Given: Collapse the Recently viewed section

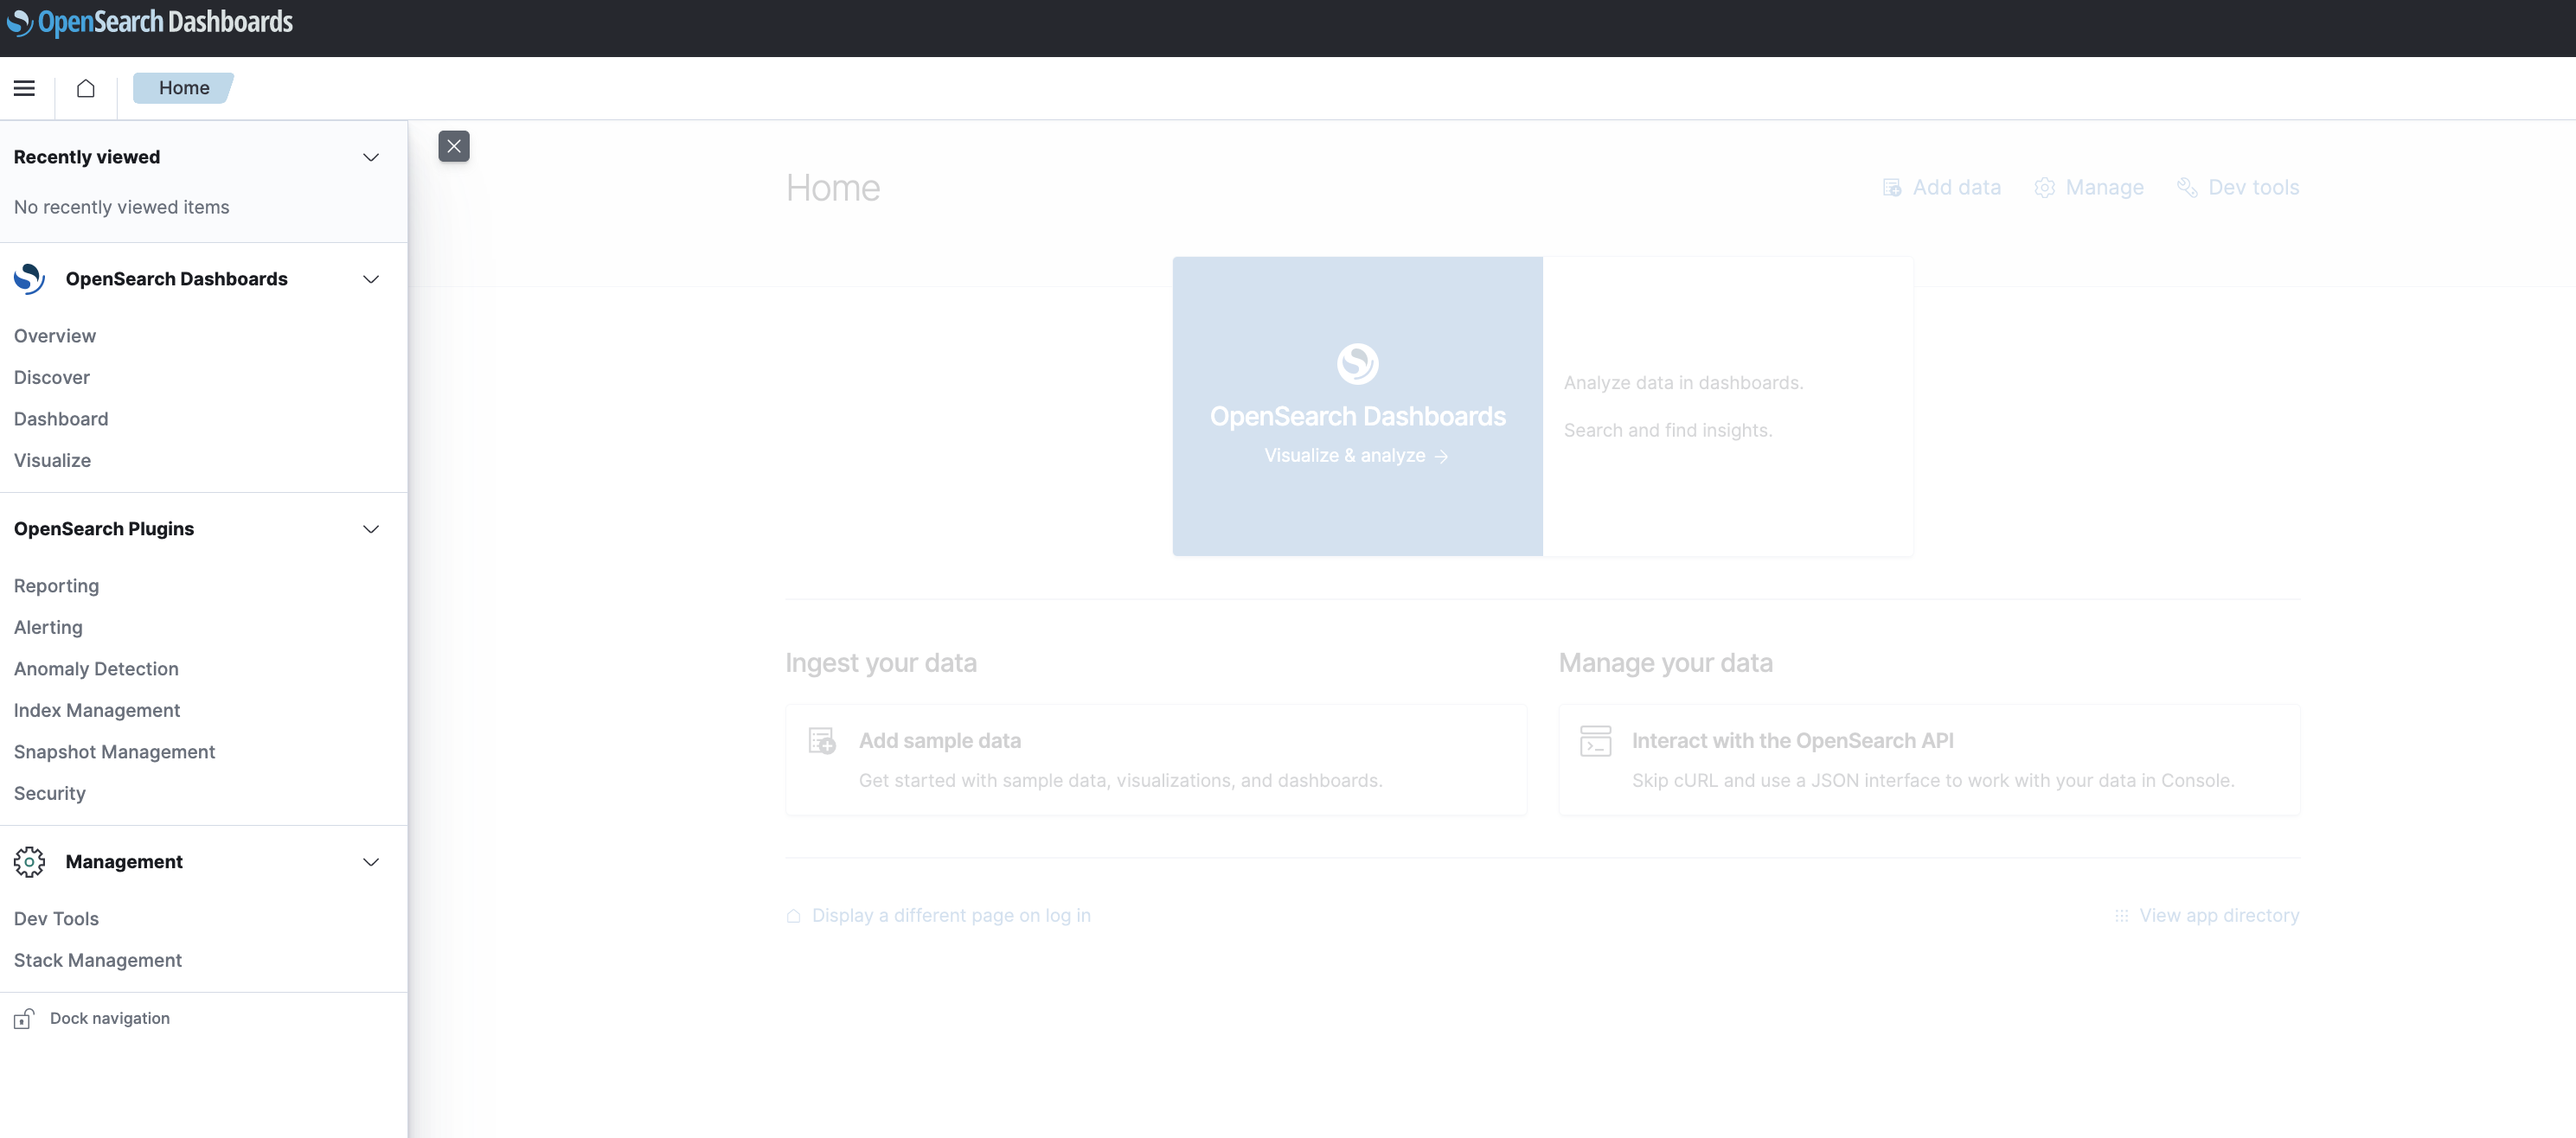Looking at the screenshot, I should pyautogui.click(x=371, y=157).
